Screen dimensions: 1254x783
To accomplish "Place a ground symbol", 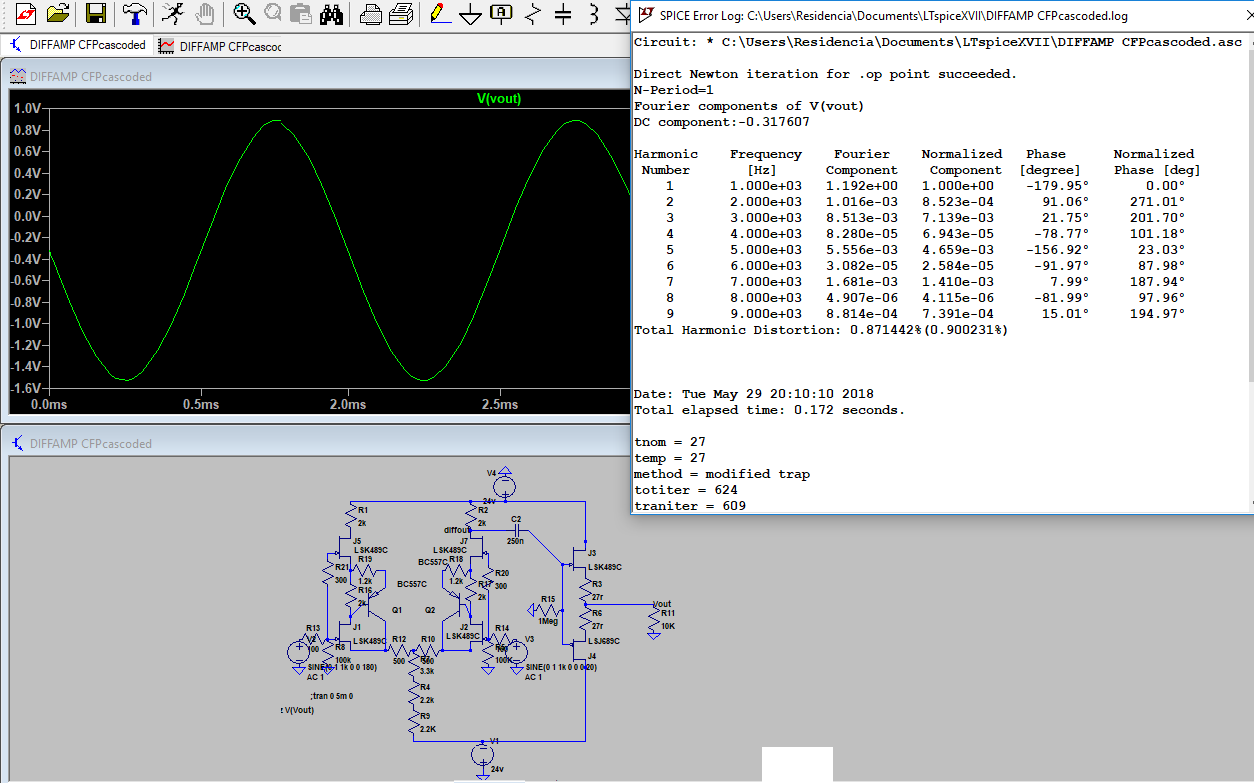I will pyautogui.click(x=470, y=14).
